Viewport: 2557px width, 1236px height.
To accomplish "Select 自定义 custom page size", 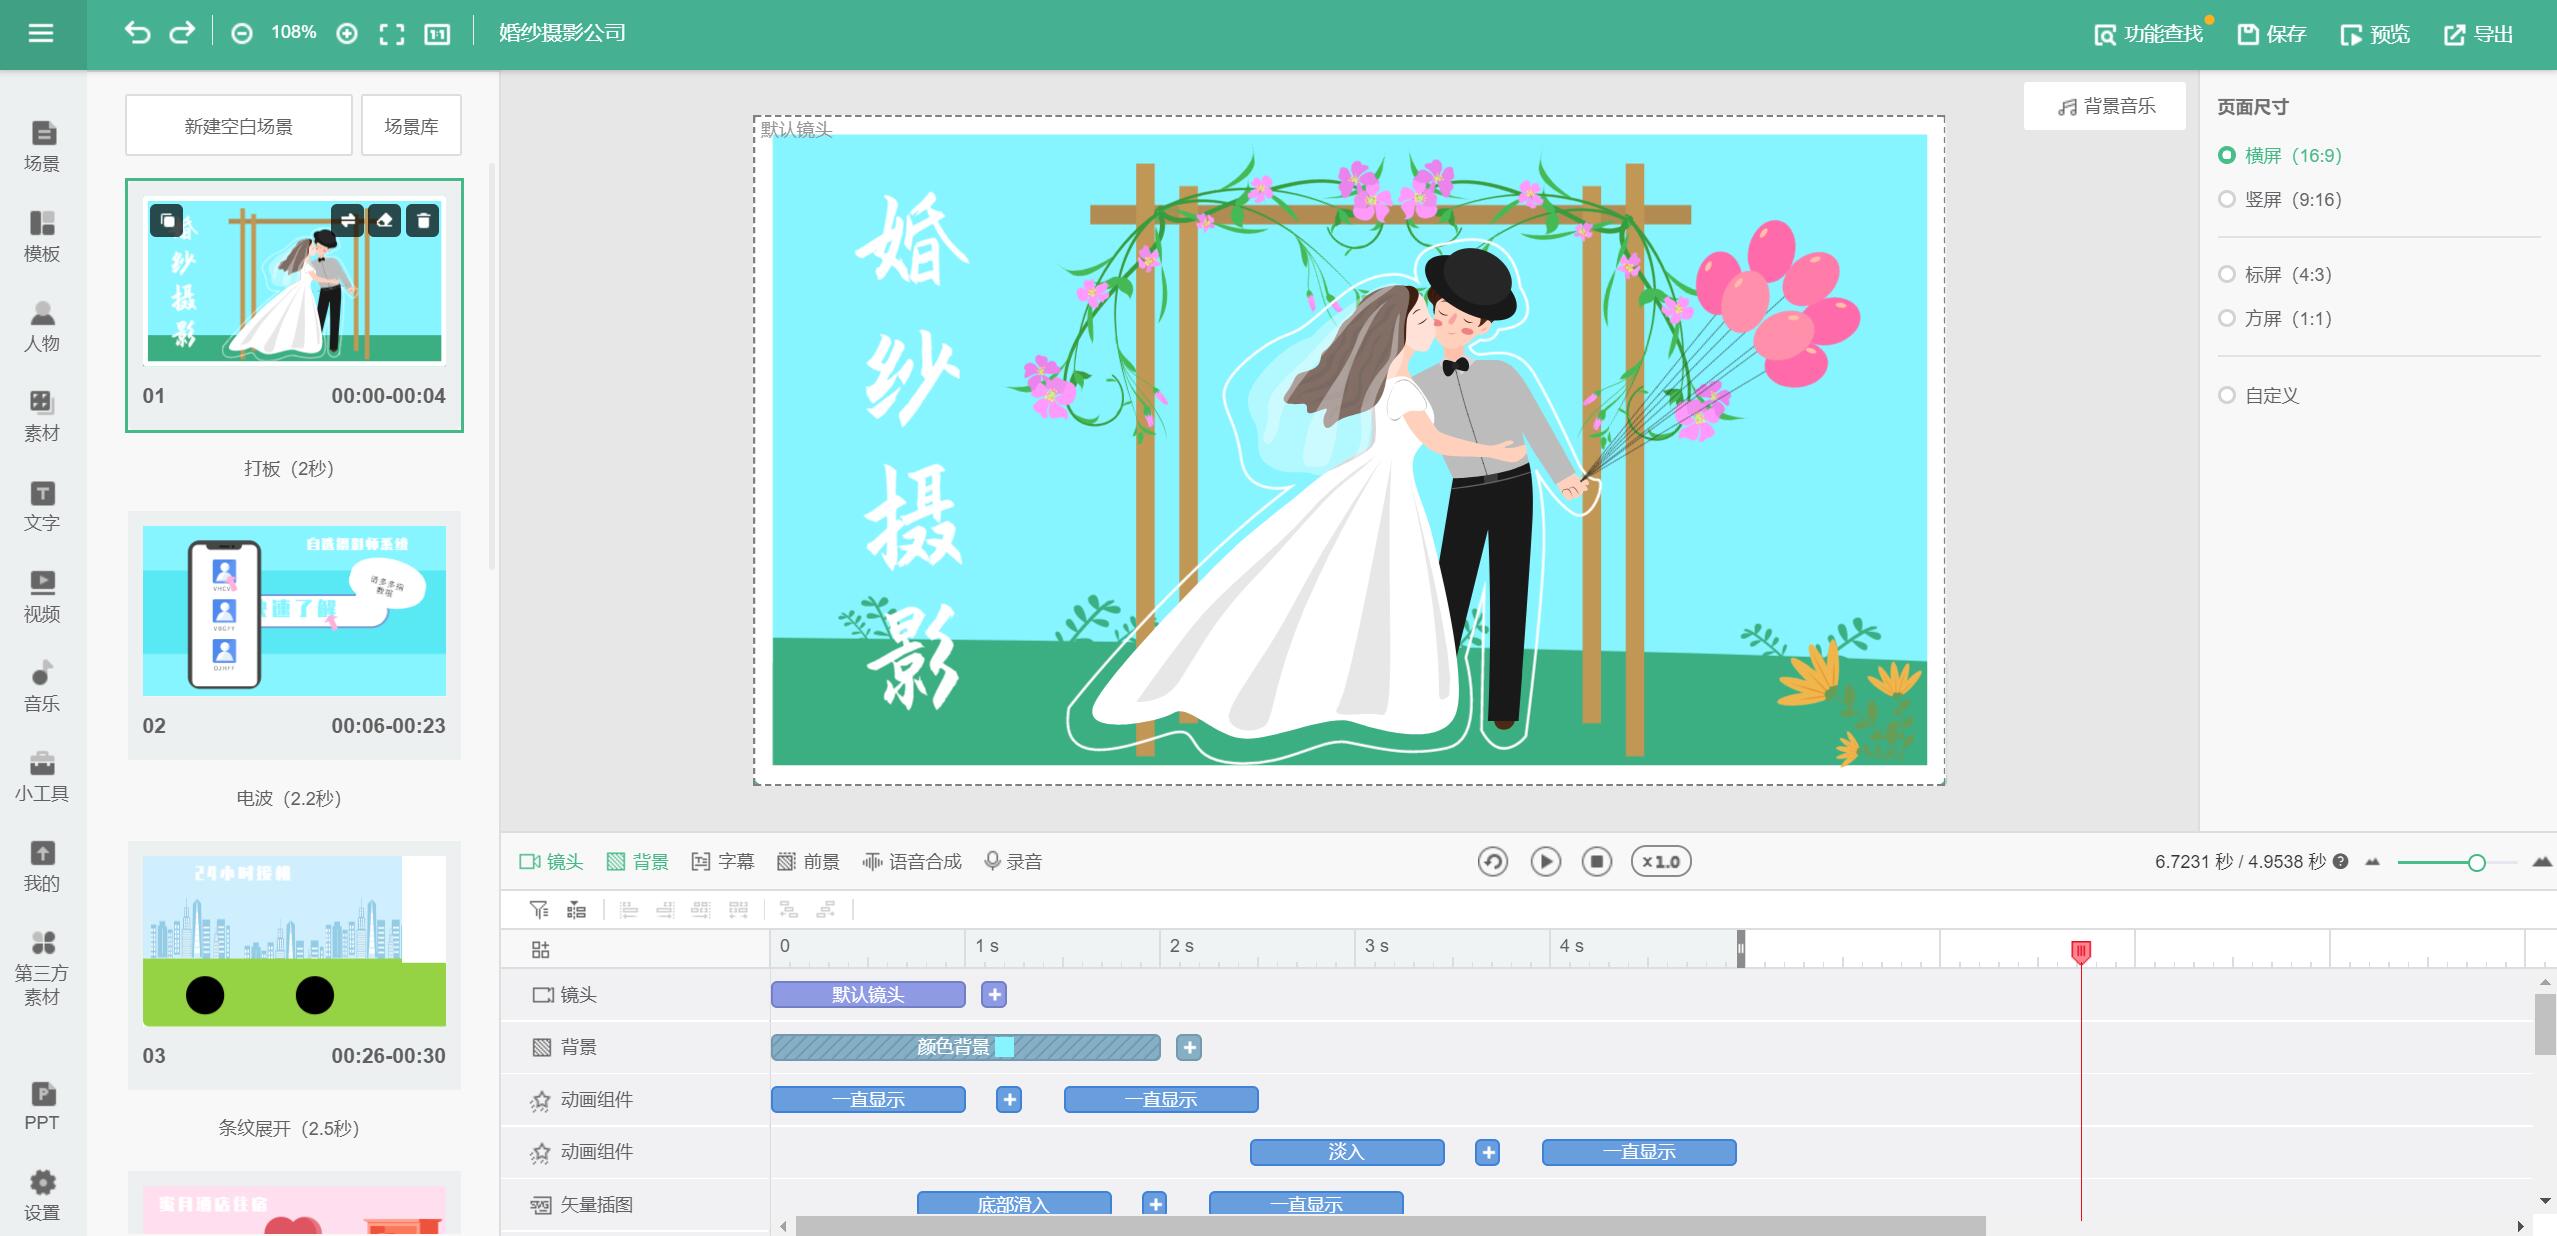I will (2259, 395).
